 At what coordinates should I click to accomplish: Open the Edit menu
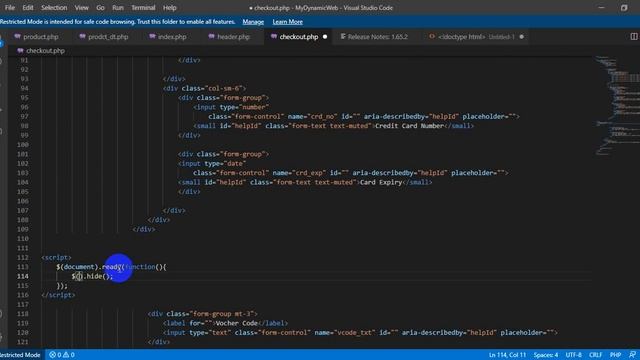click(28, 8)
